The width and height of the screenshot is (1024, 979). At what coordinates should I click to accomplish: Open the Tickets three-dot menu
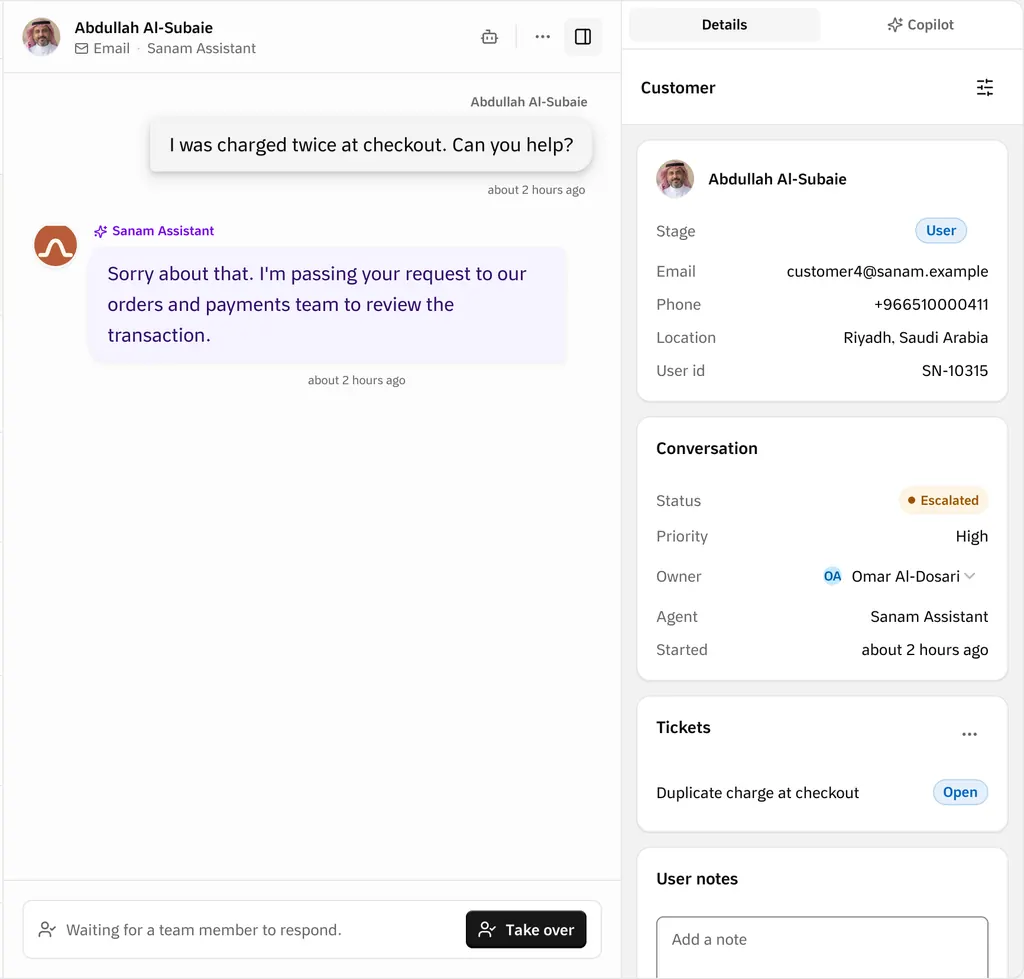click(x=969, y=734)
